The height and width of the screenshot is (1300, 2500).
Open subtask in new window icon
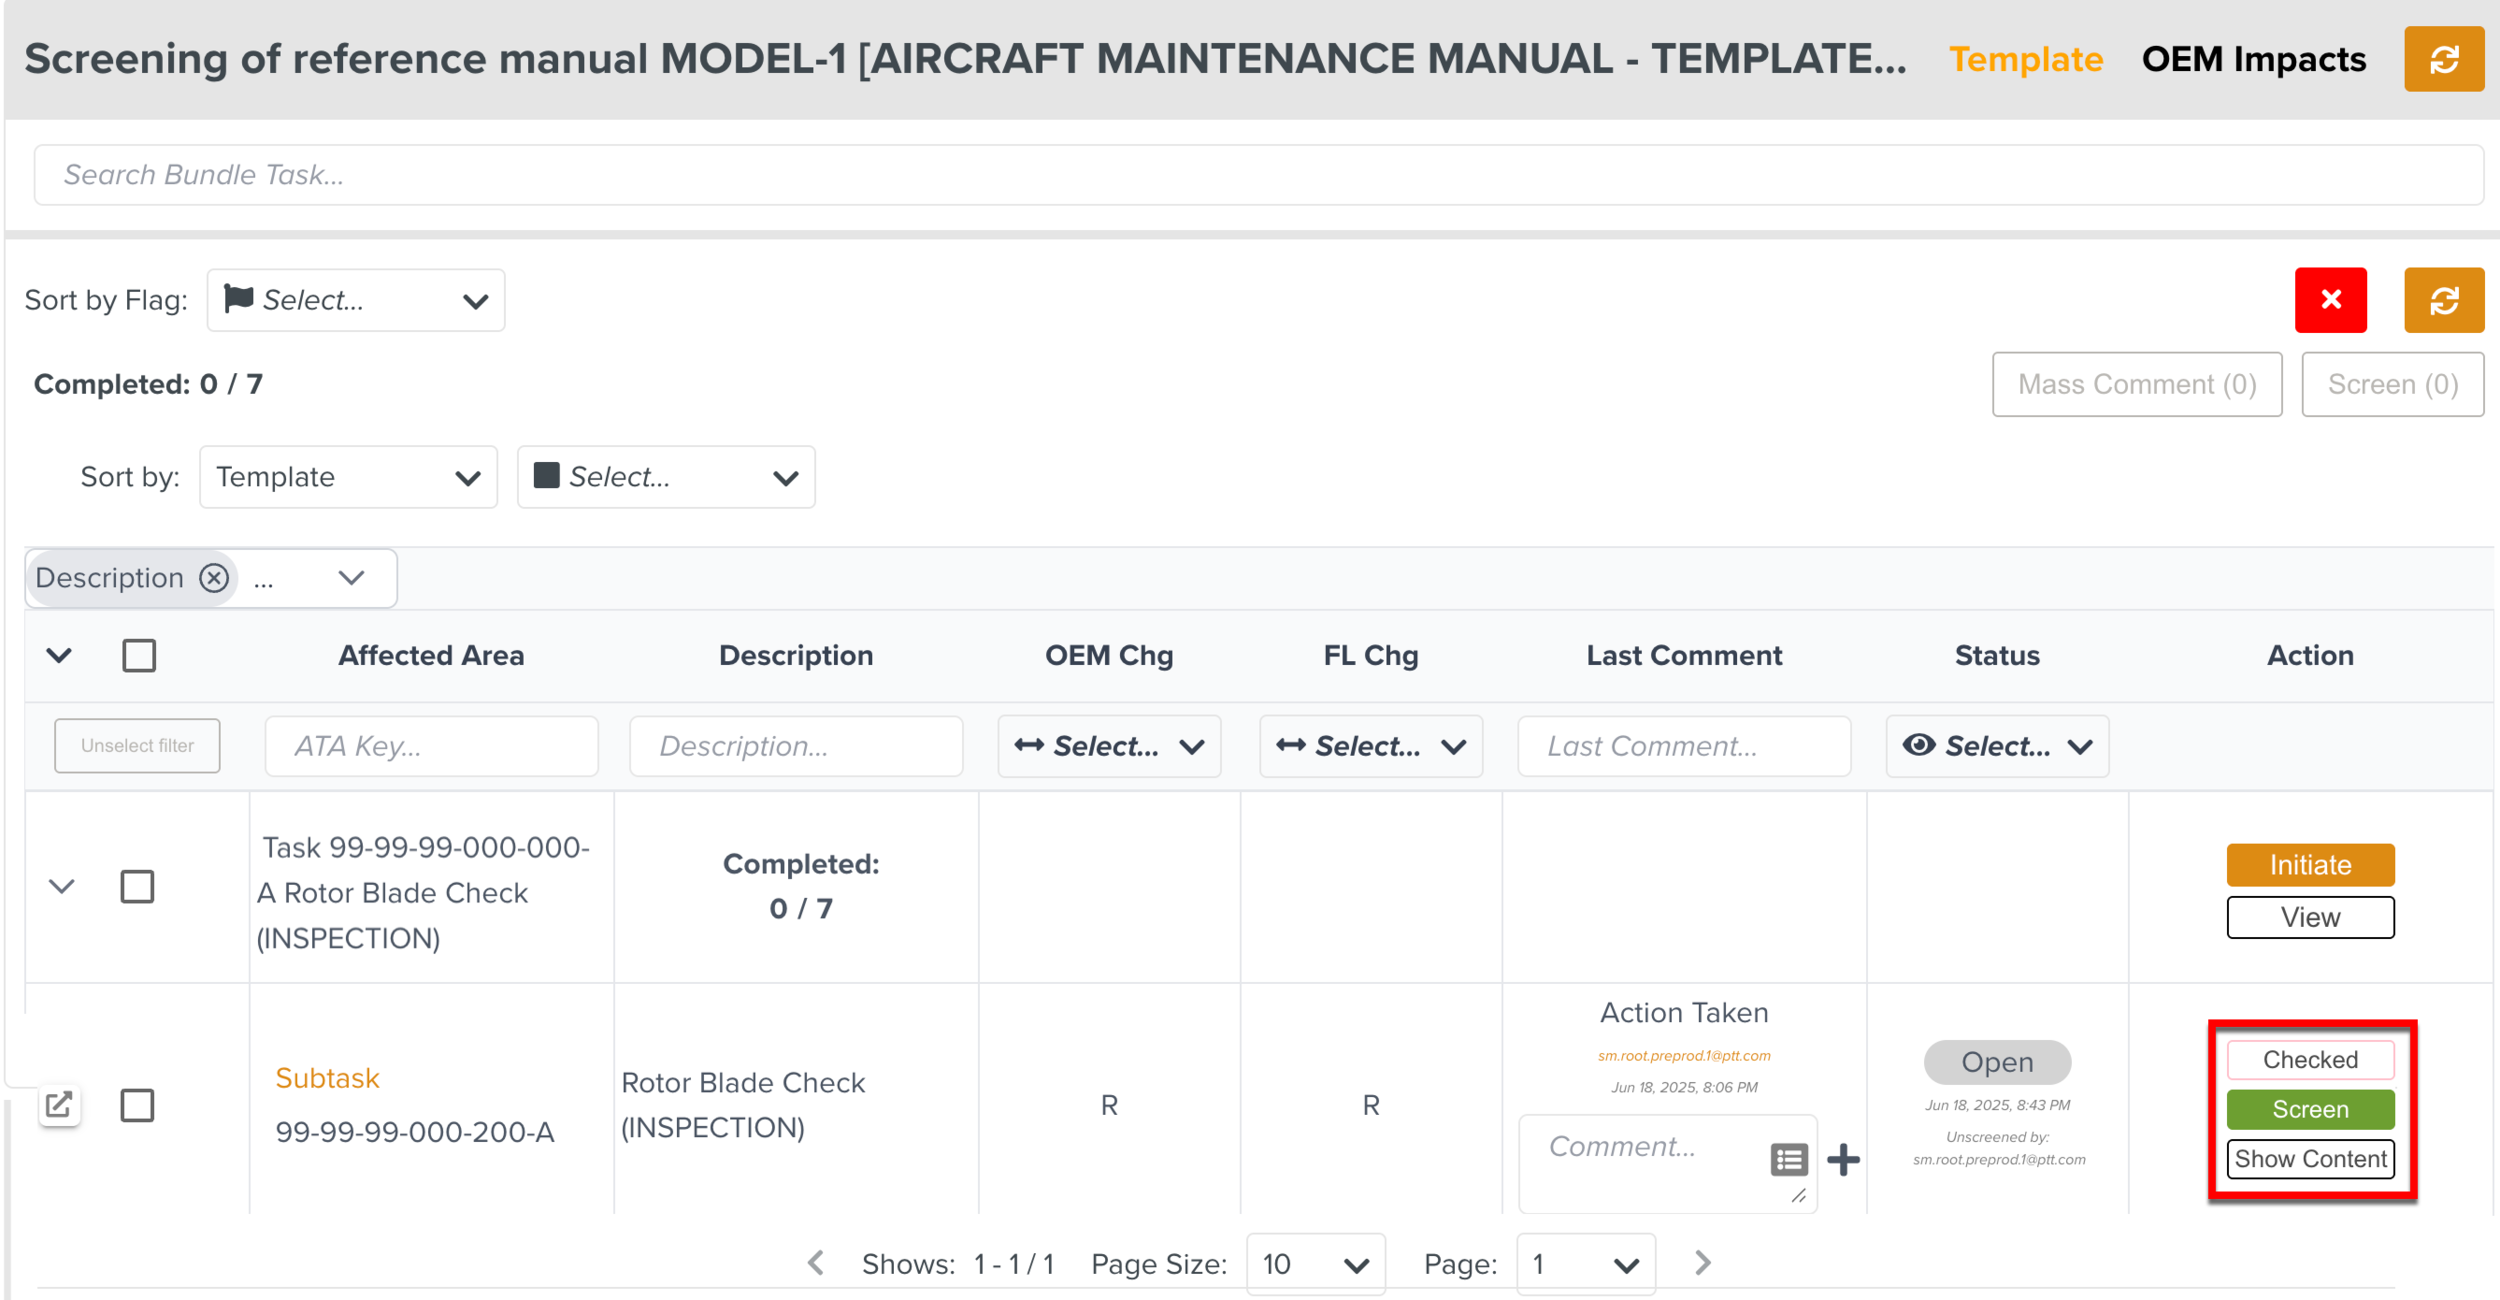tap(59, 1105)
